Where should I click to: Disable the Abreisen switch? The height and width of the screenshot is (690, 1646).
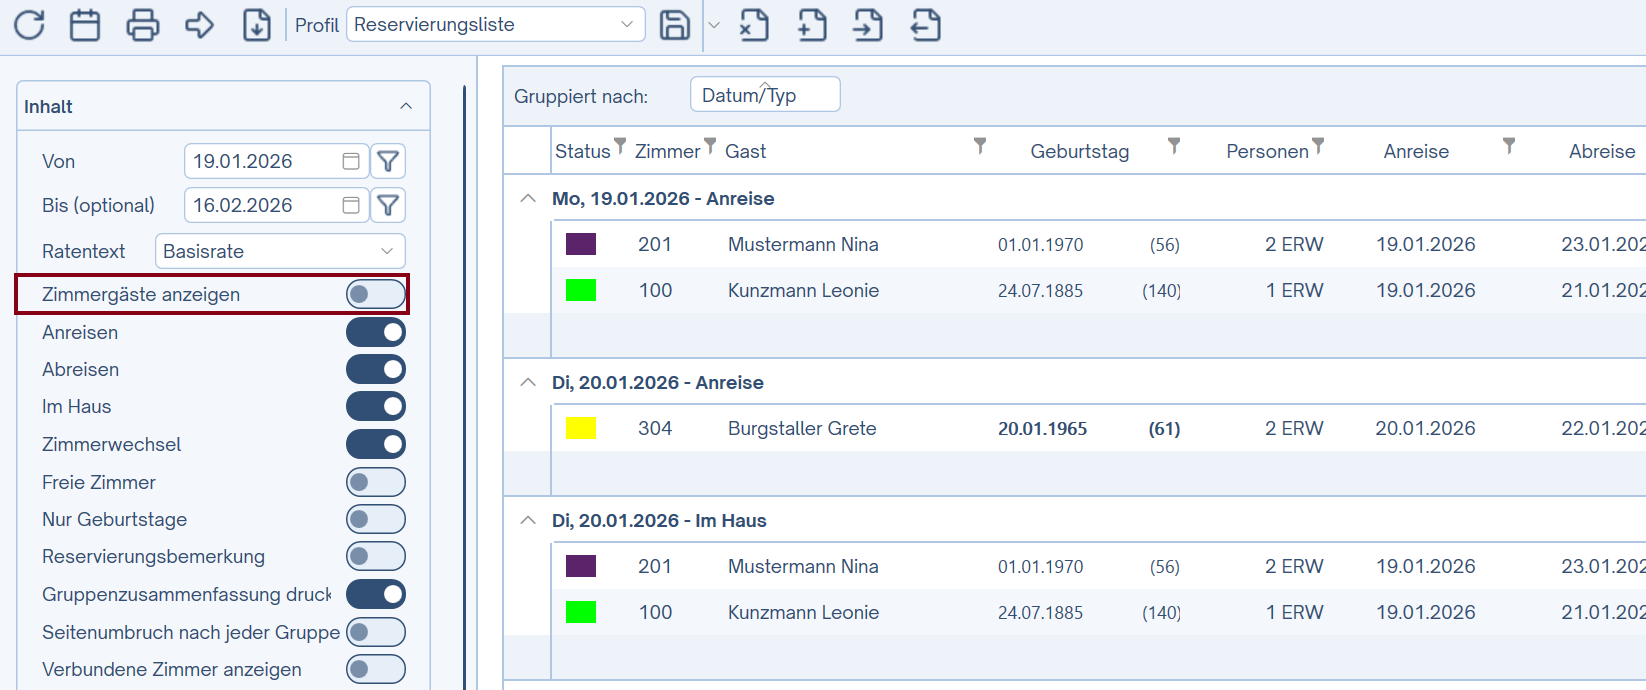tap(376, 369)
